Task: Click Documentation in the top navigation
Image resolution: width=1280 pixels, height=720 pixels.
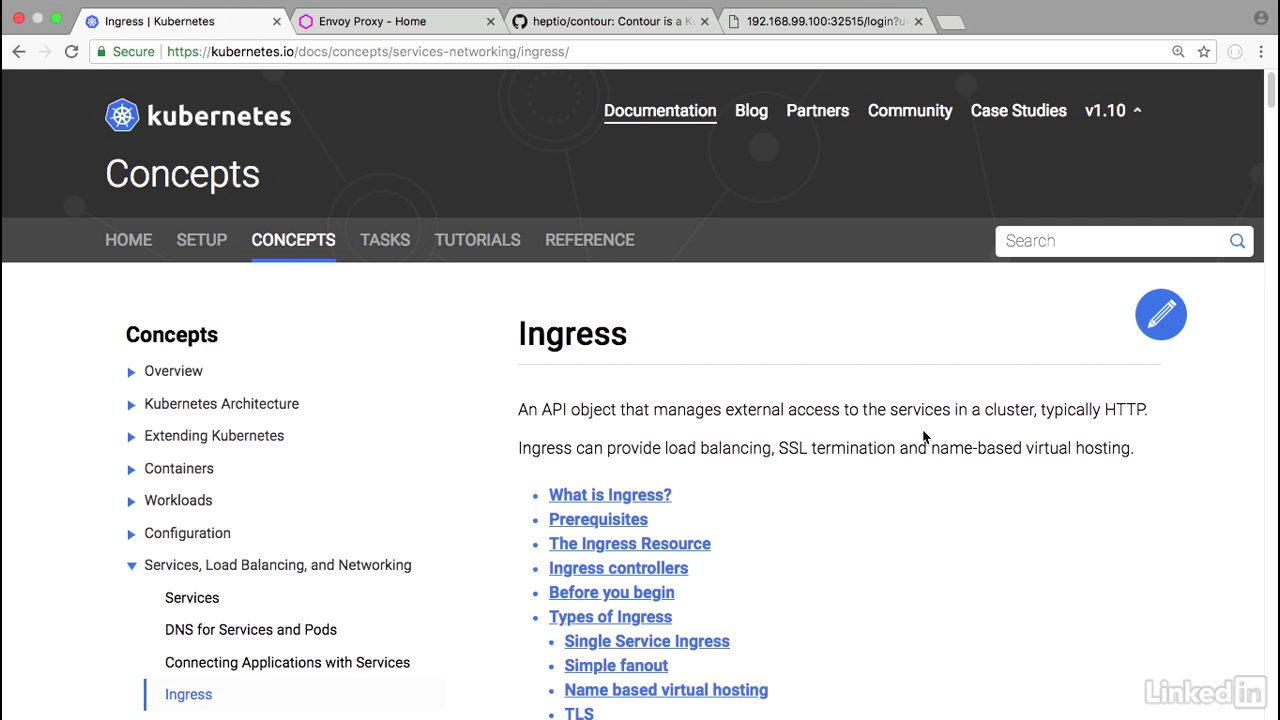Action: (660, 111)
